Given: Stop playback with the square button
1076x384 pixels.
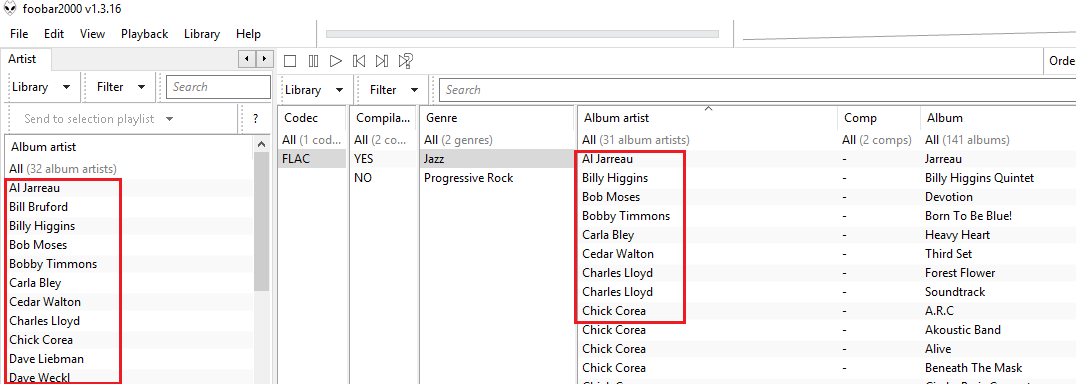Looking at the screenshot, I should pos(290,61).
